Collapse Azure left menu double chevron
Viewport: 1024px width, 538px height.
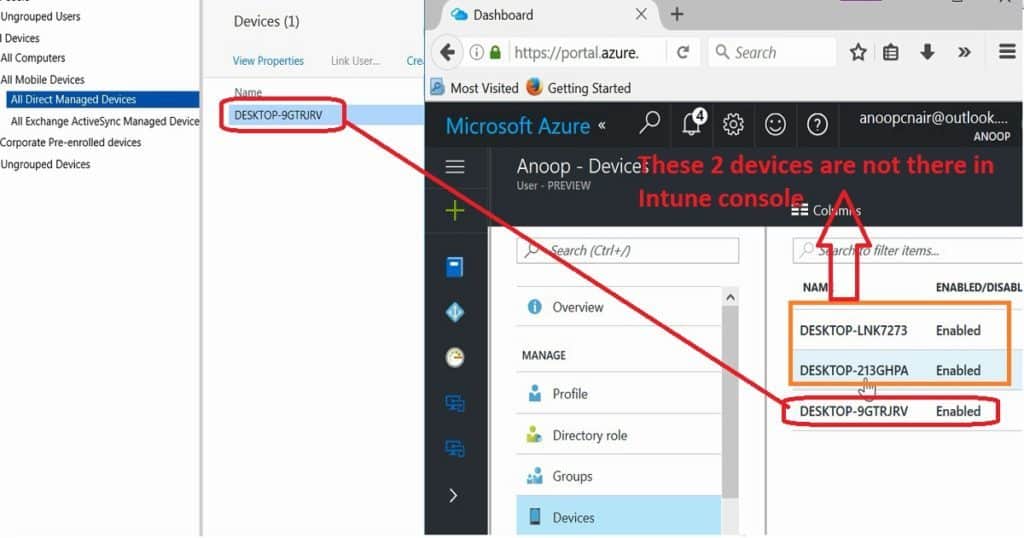pyautogui.click(x=601, y=125)
